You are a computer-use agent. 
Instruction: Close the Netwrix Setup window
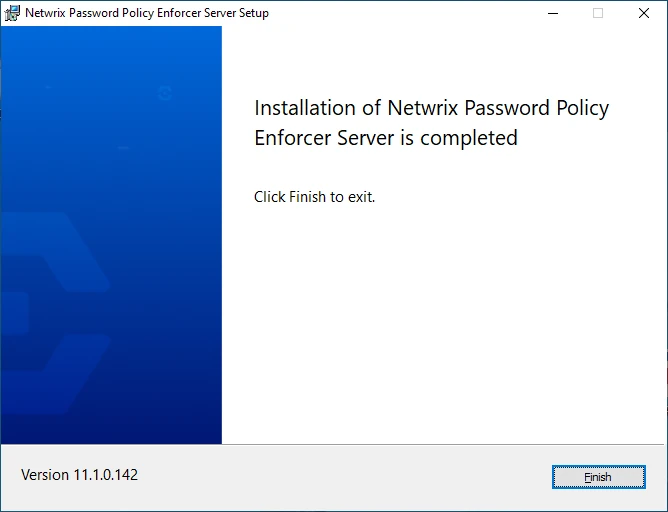click(644, 13)
